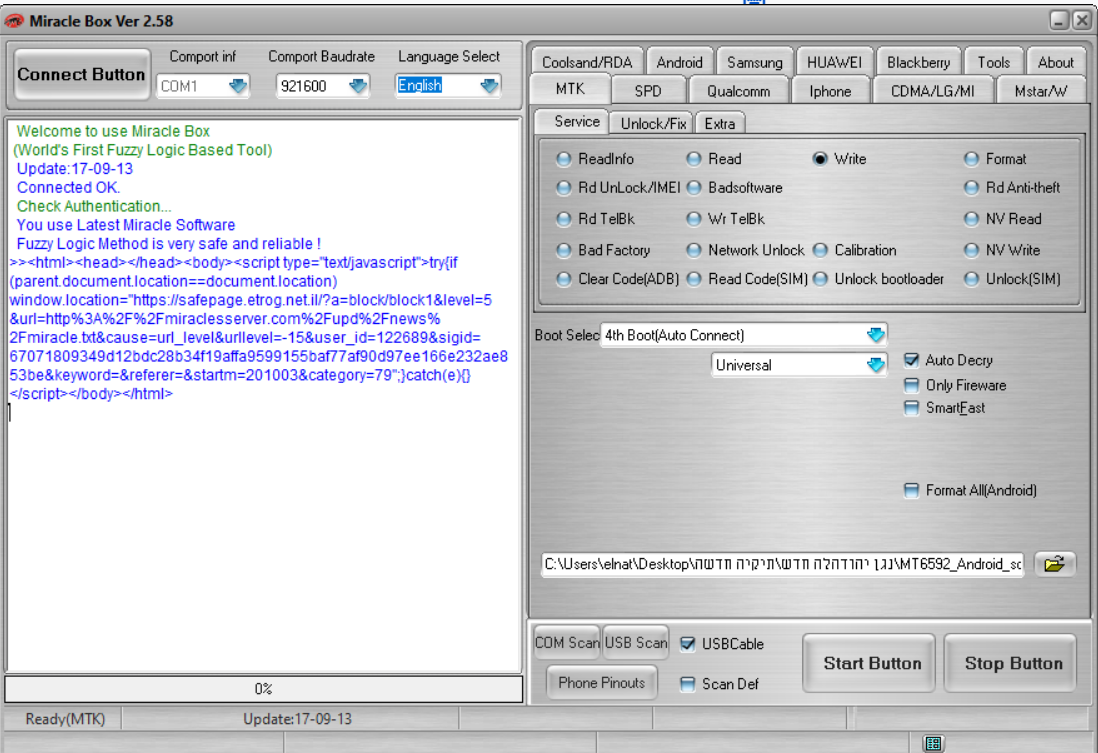The height and width of the screenshot is (753, 1098).
Task: Click the 'Connected OK.' log line
Action: pyautogui.click(x=69, y=188)
